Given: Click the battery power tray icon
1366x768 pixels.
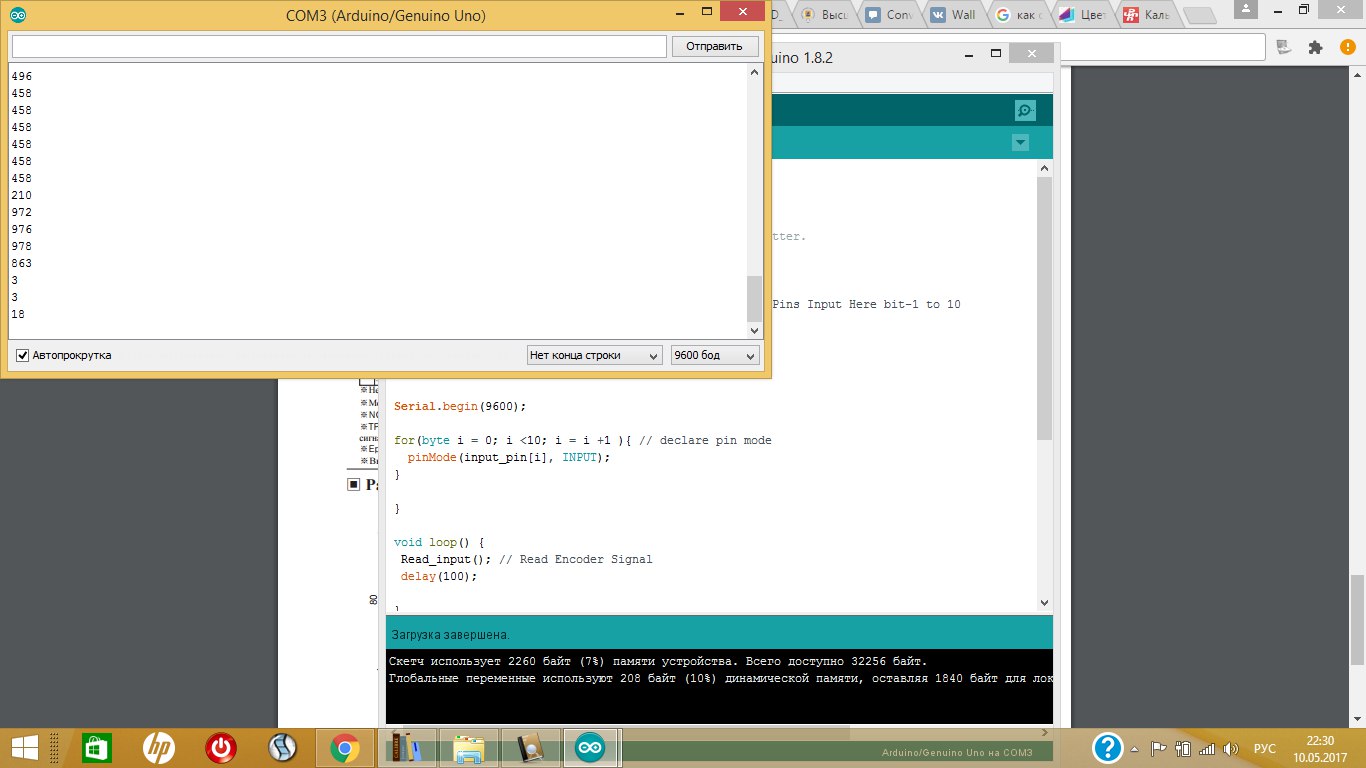Looking at the screenshot, I should 1183,748.
